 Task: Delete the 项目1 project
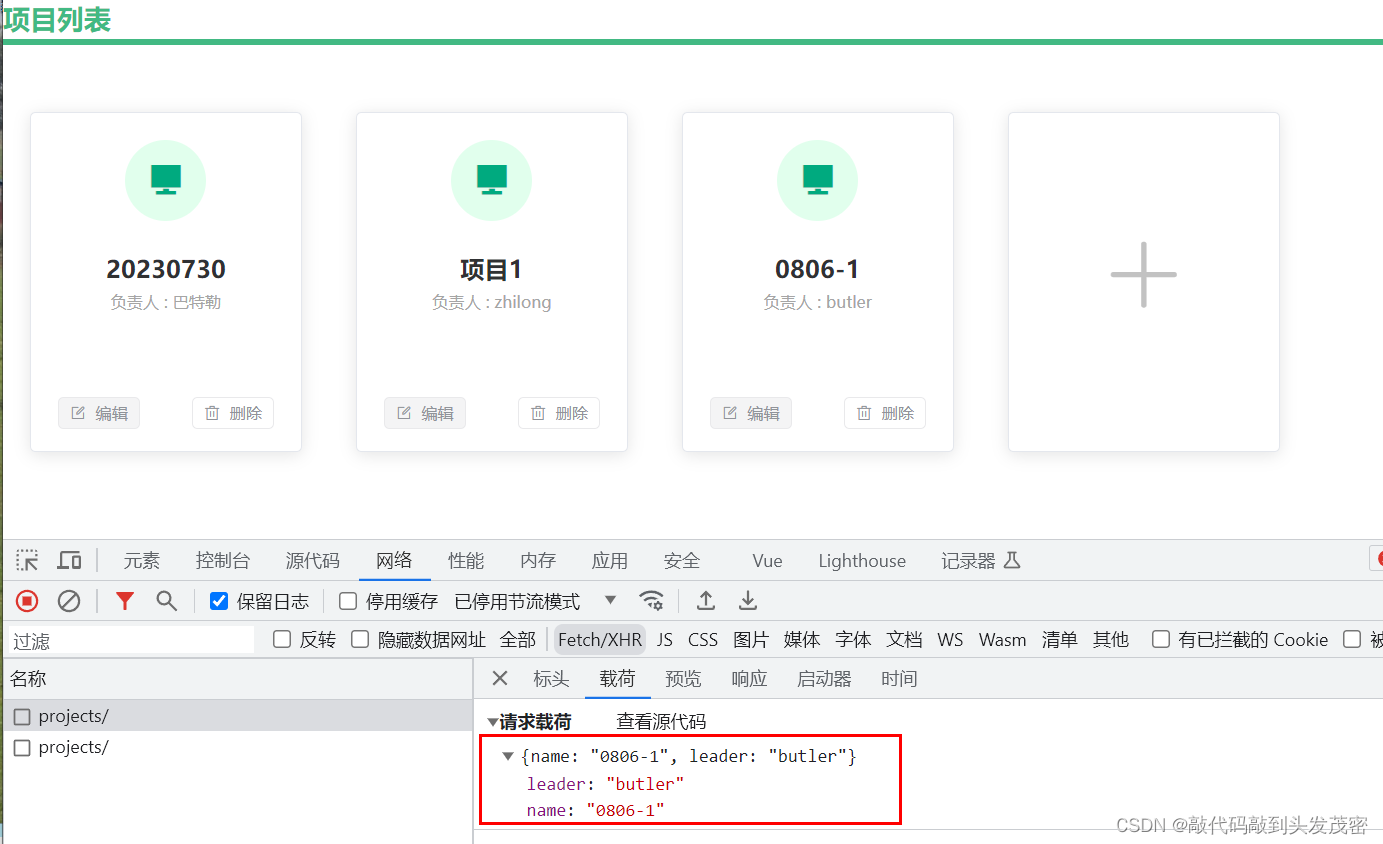(x=559, y=413)
